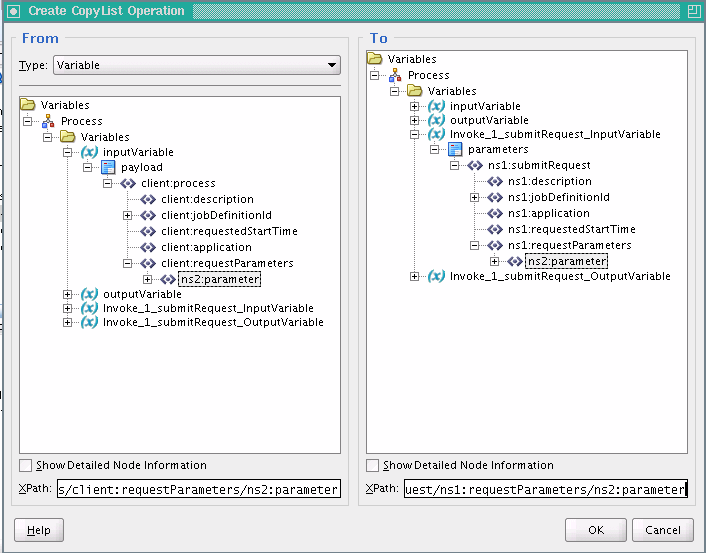Click Invoke_1_submitRequest_OutputVariable icon in From tree

89,322
